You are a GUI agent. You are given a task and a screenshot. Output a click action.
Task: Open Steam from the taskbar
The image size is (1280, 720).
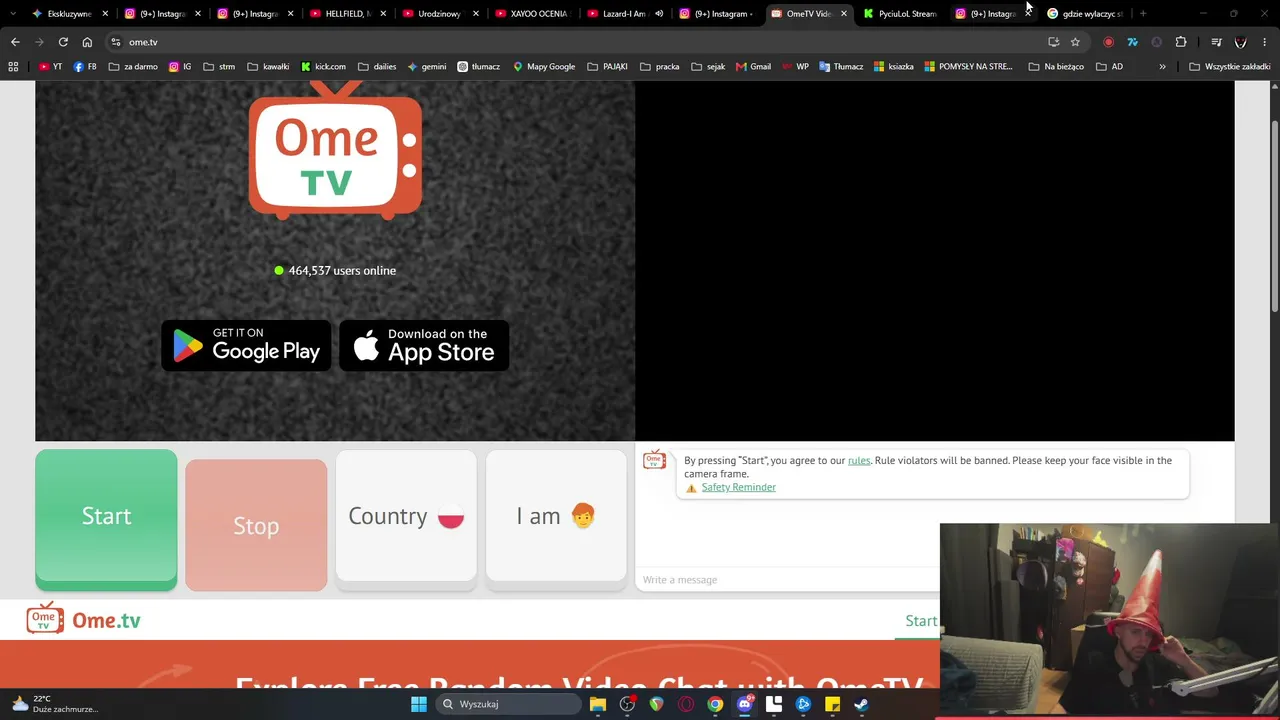pyautogui.click(x=861, y=704)
